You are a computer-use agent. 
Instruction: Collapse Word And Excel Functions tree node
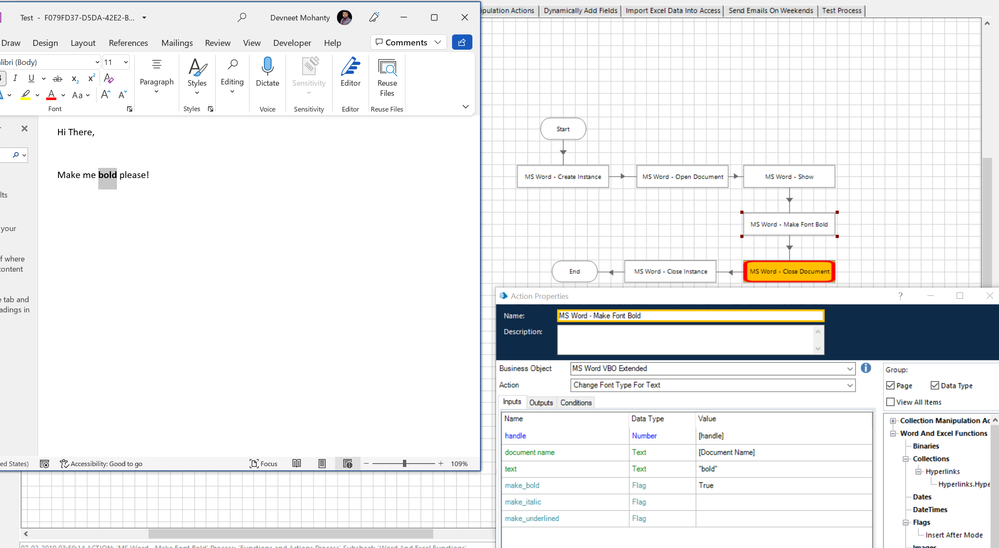[x=893, y=433]
